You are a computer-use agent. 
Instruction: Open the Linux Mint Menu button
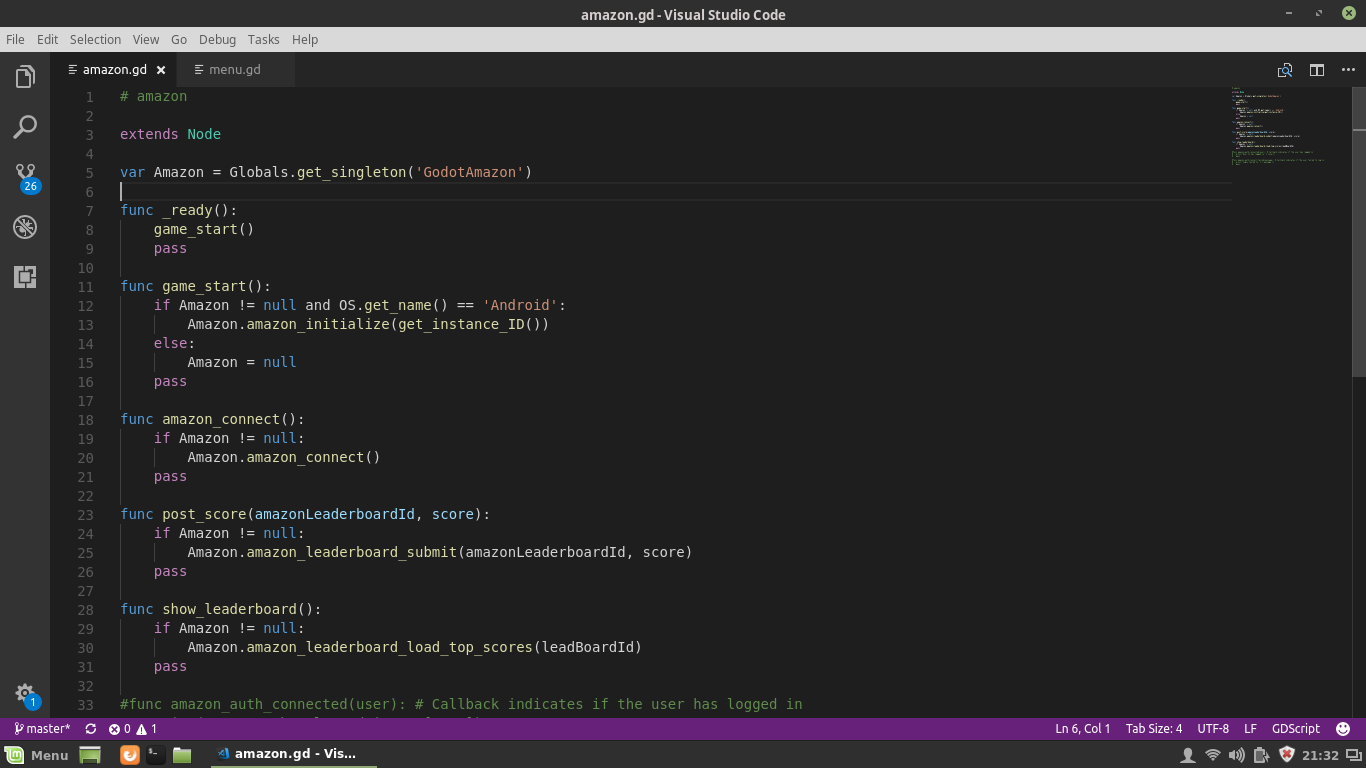point(37,755)
